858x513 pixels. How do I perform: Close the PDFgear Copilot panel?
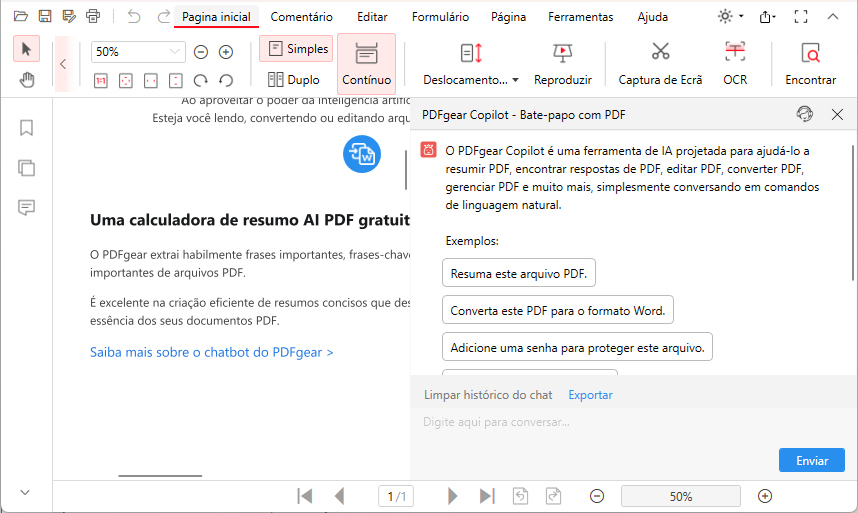pos(837,114)
